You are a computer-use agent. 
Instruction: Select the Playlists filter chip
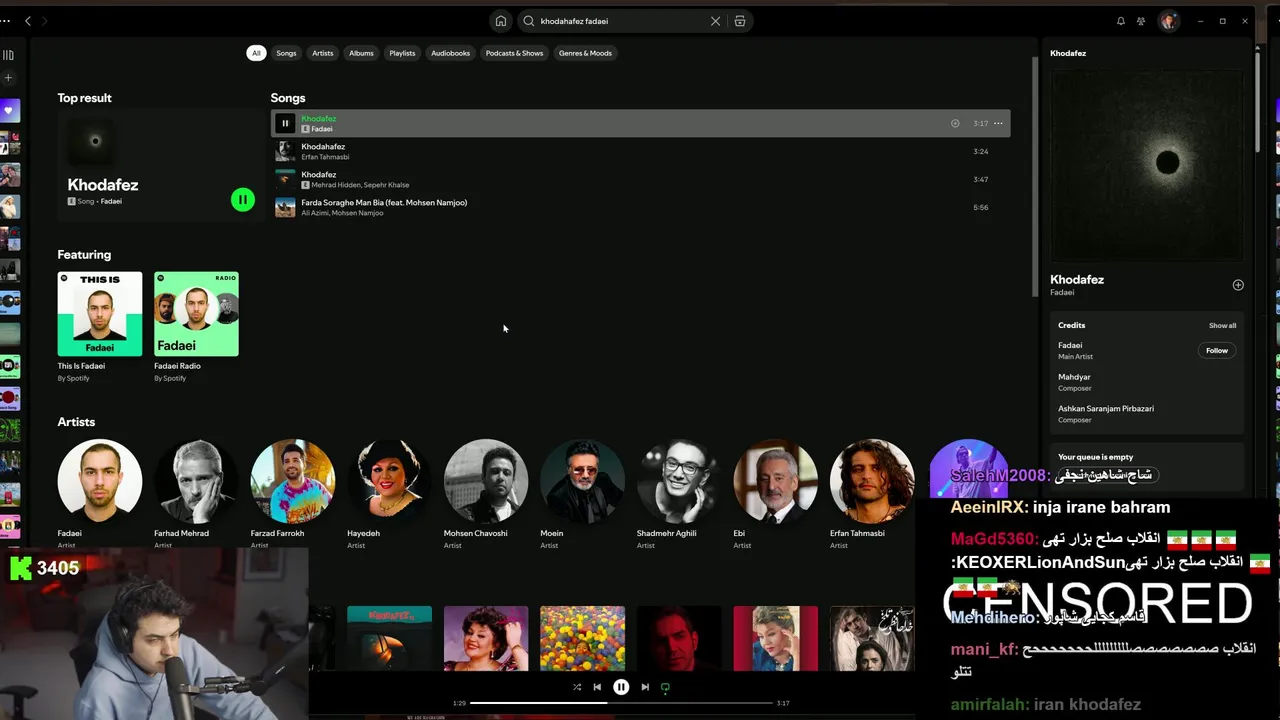[402, 53]
